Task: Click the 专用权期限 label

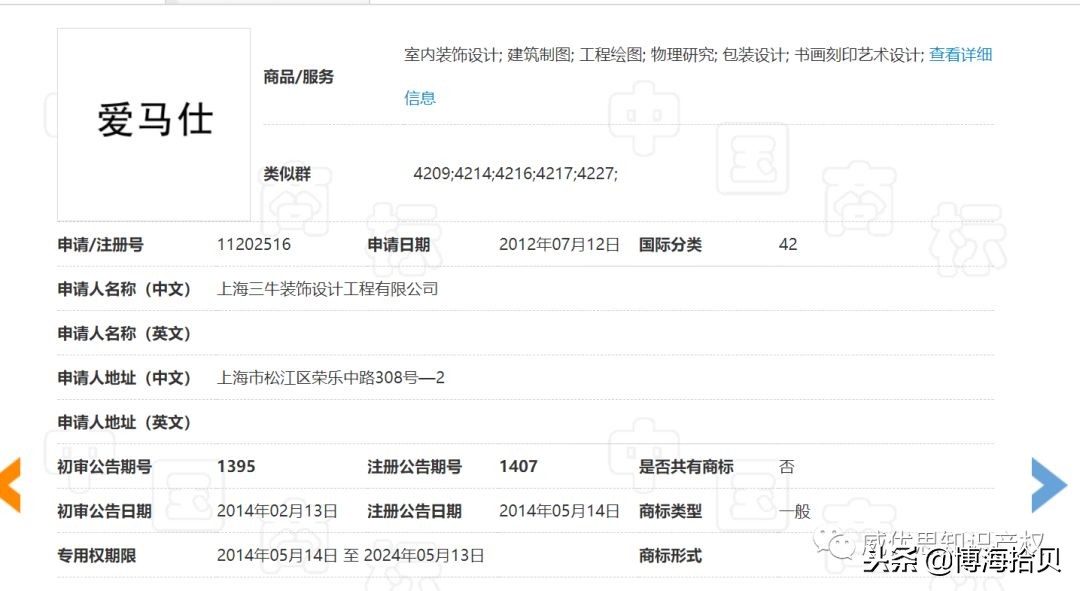Action: (96, 556)
